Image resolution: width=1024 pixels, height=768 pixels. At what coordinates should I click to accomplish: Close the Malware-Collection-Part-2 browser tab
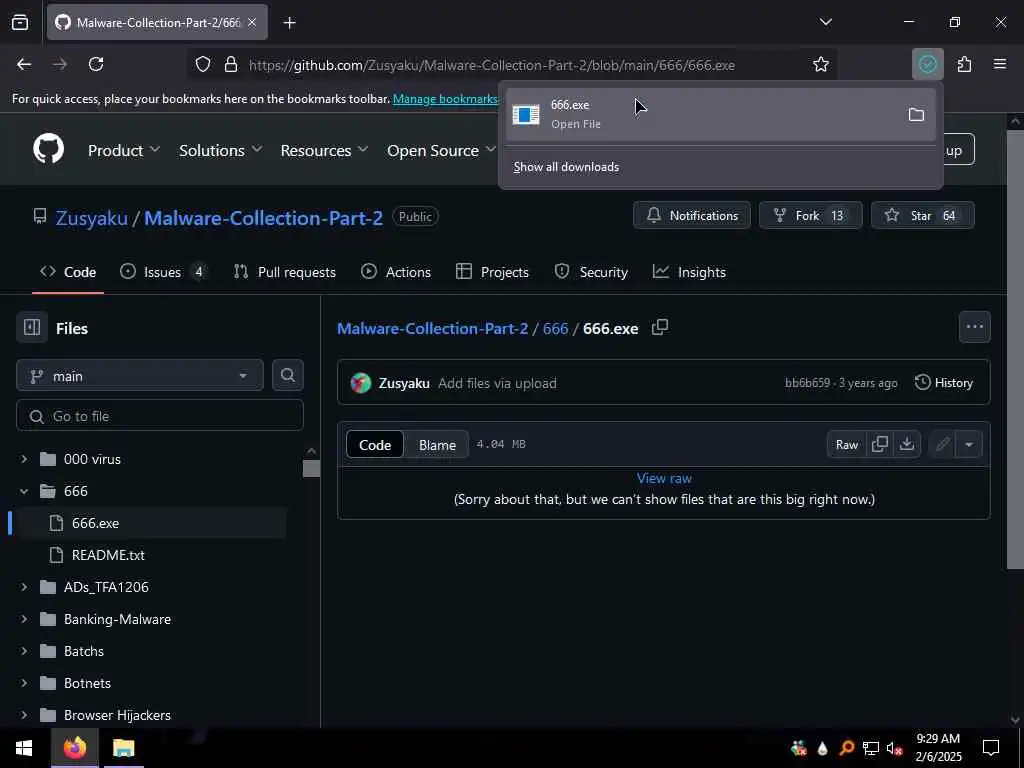point(252,23)
